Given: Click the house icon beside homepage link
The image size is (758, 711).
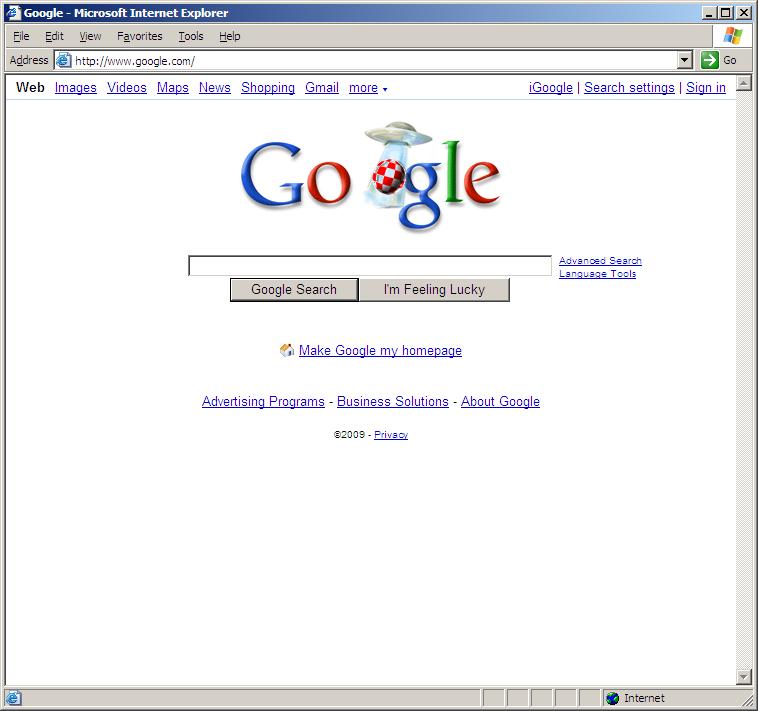Looking at the screenshot, I should coord(287,350).
